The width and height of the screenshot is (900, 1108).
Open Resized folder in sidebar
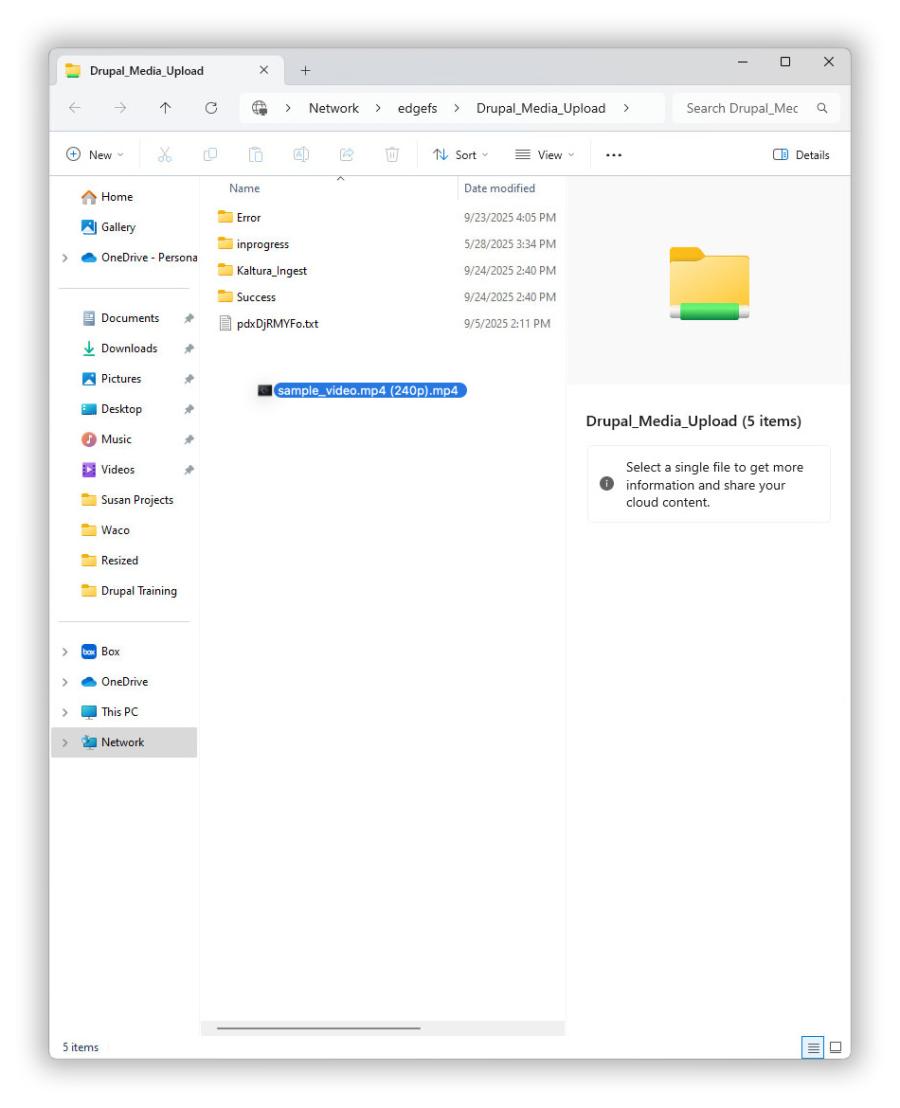click(x=119, y=561)
